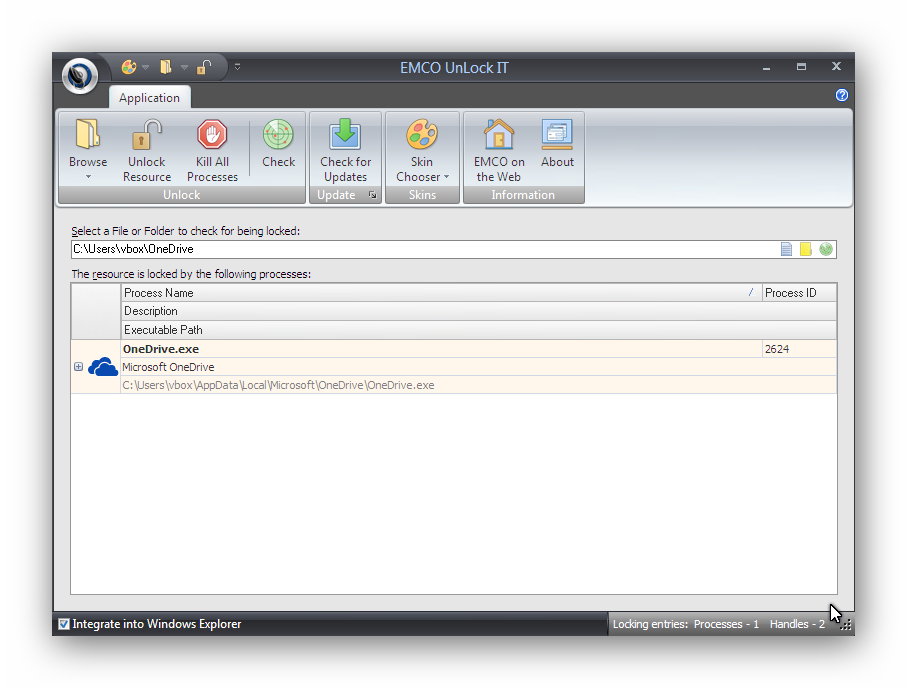Click the Description column header
Viewport: 907px width, 688px height.
(479, 311)
